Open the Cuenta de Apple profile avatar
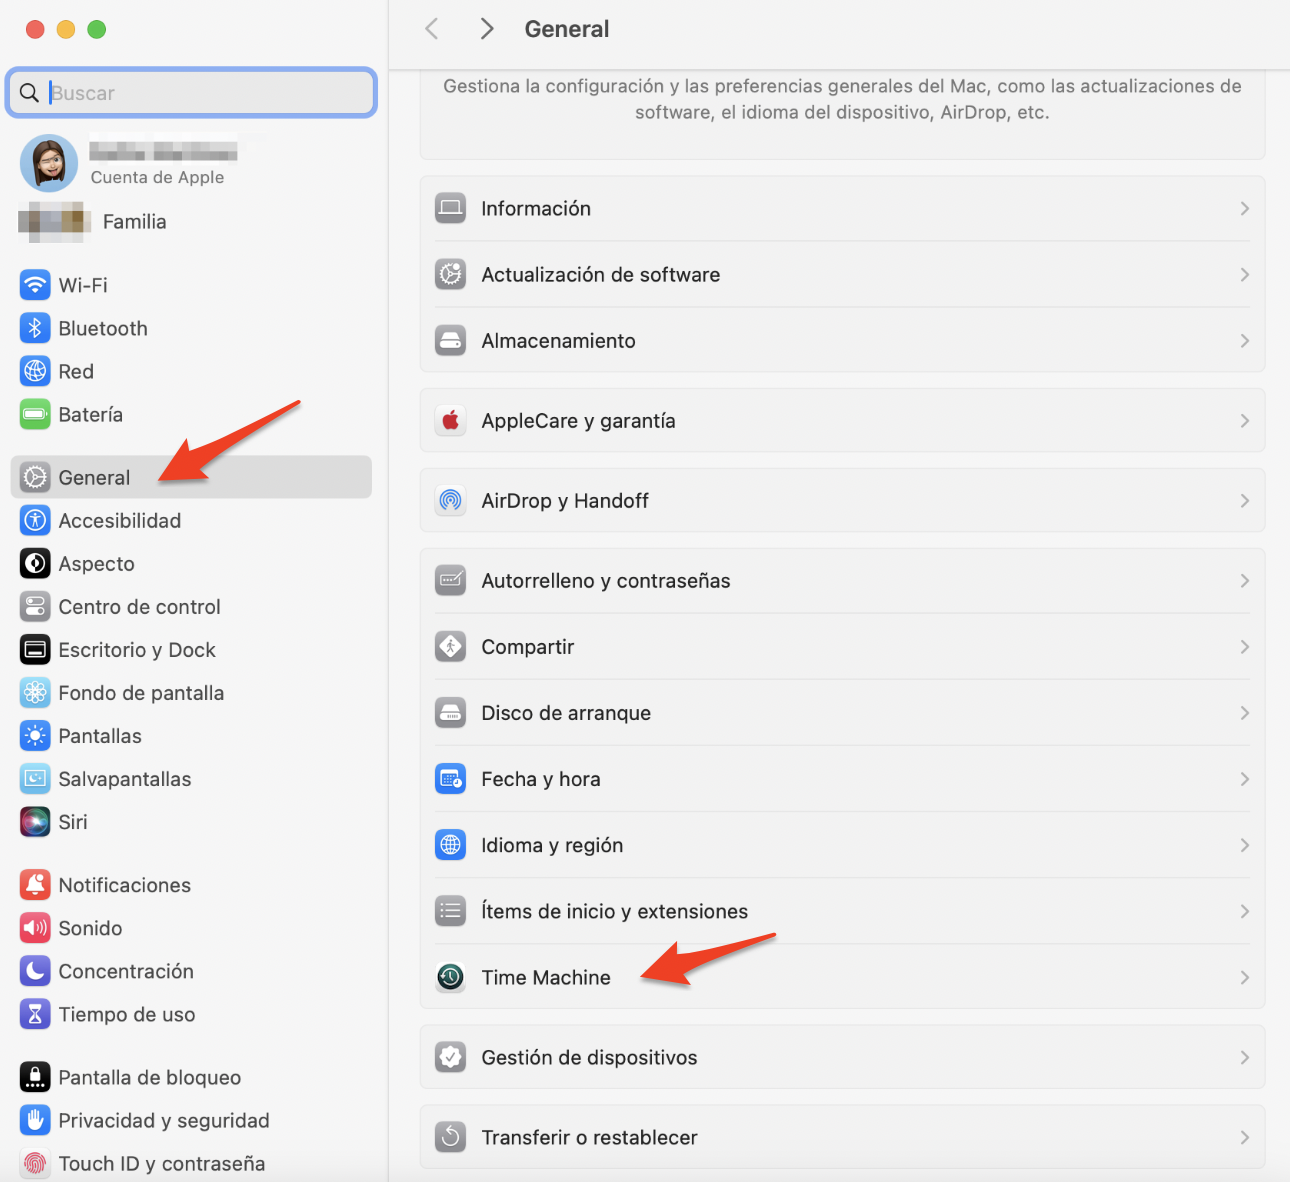The image size is (1290, 1182). point(49,163)
